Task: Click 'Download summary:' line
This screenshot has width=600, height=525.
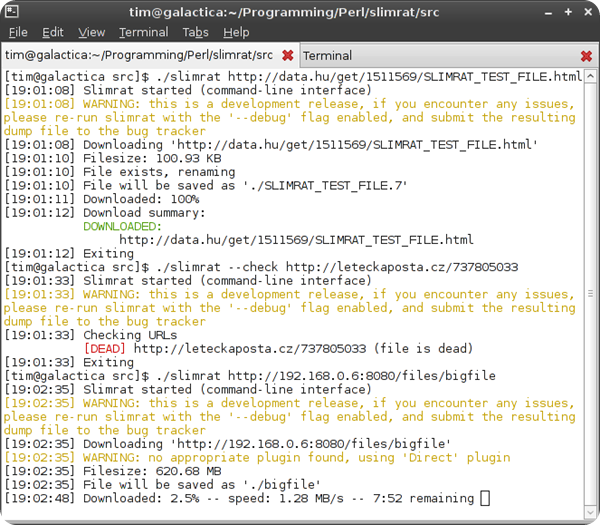Action: pos(105,213)
